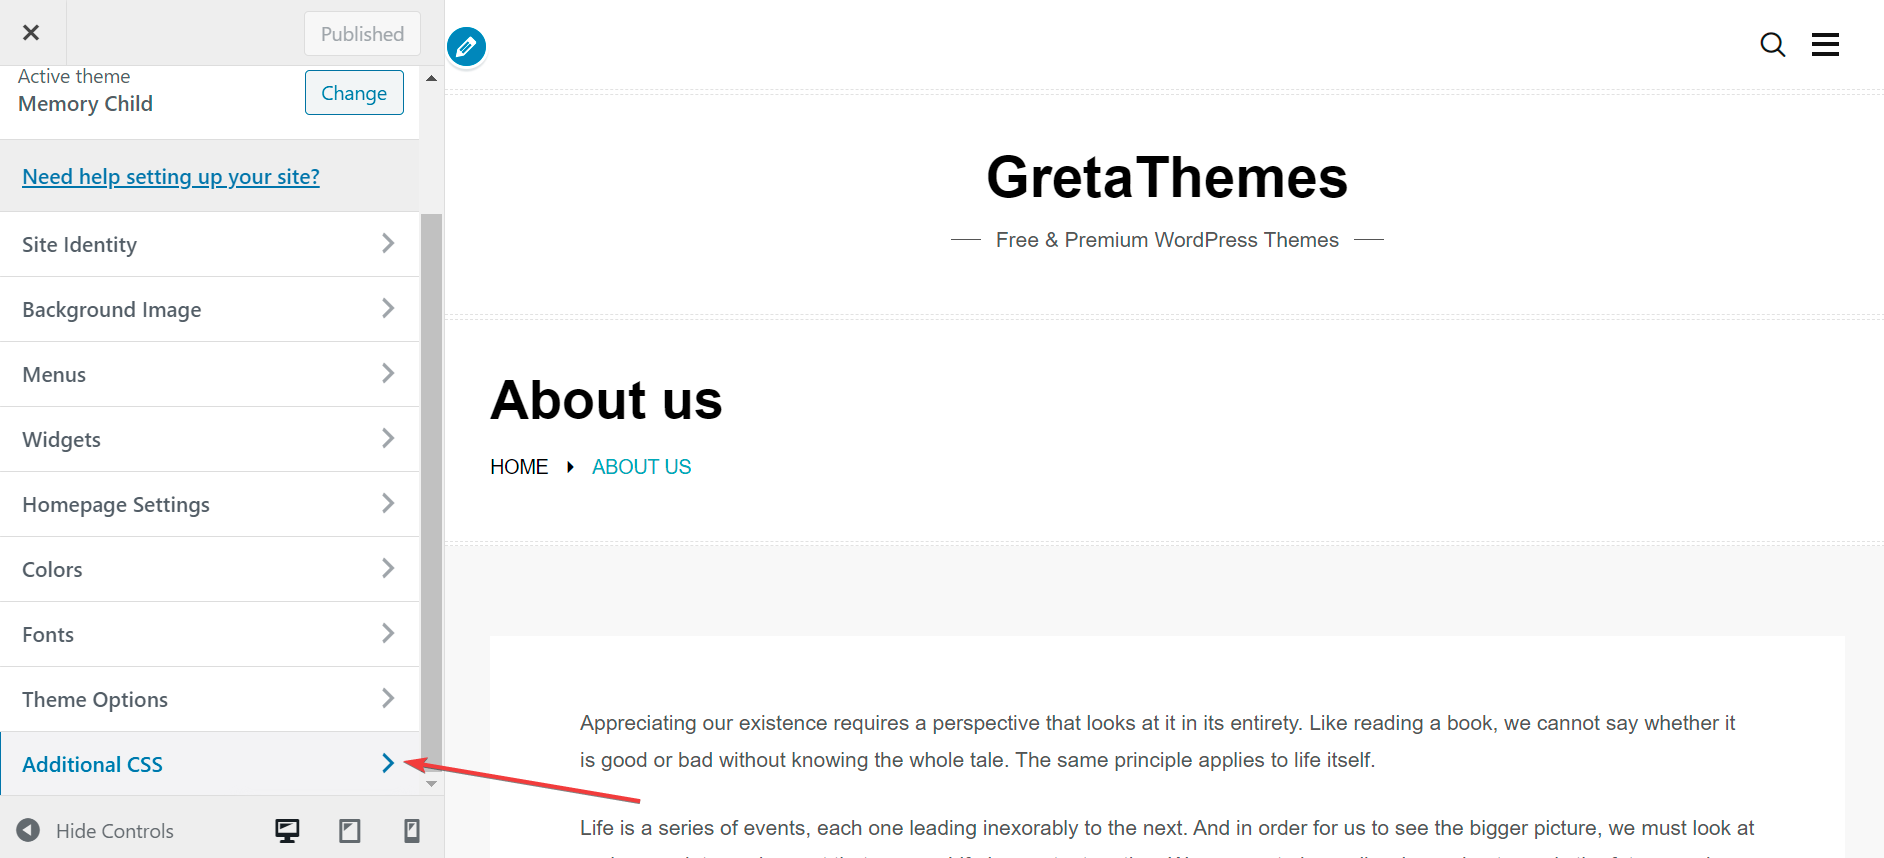Click the GretaThemes site title

coord(1166,177)
